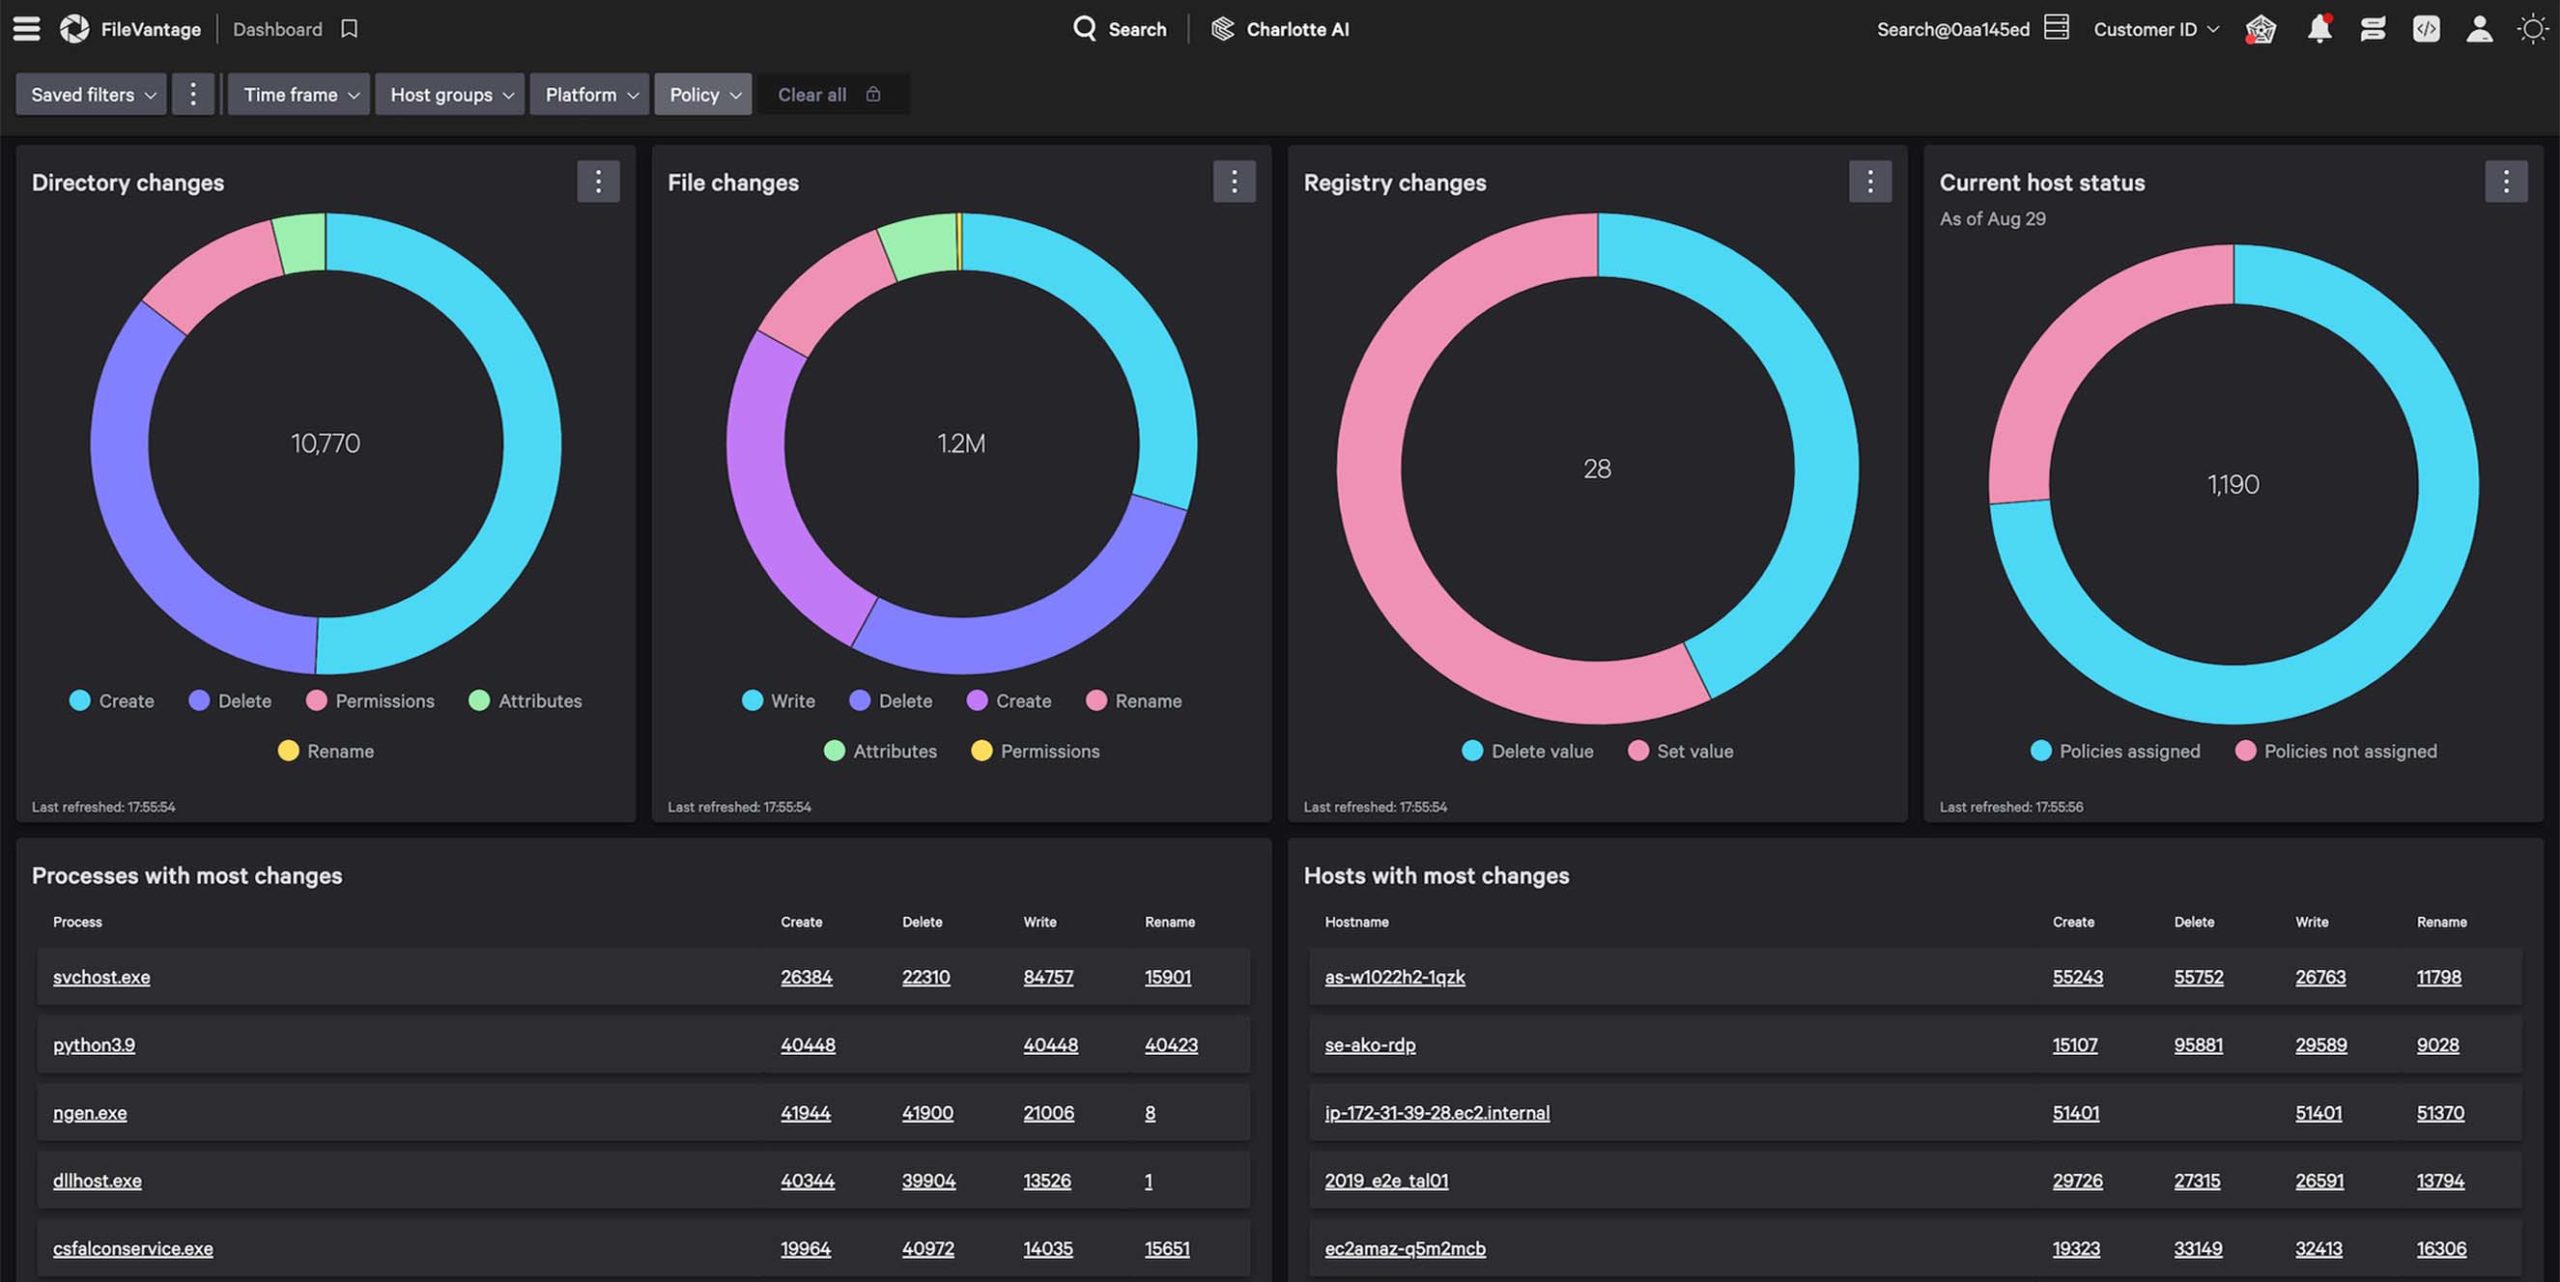Open the hamburger navigation menu
Viewport: 2560px width, 1282px height.
pos(26,28)
